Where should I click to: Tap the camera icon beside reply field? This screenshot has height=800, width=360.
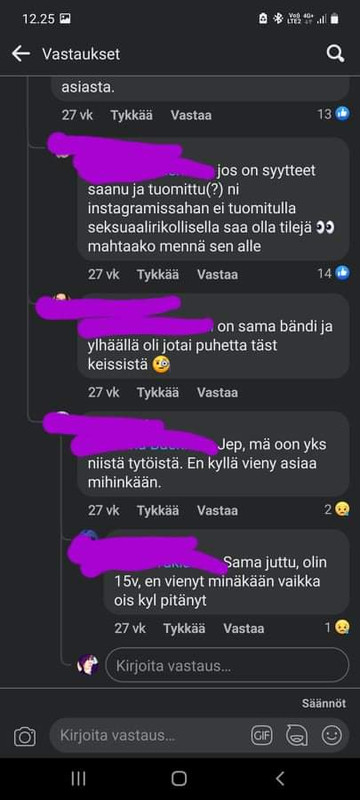pos(24,737)
